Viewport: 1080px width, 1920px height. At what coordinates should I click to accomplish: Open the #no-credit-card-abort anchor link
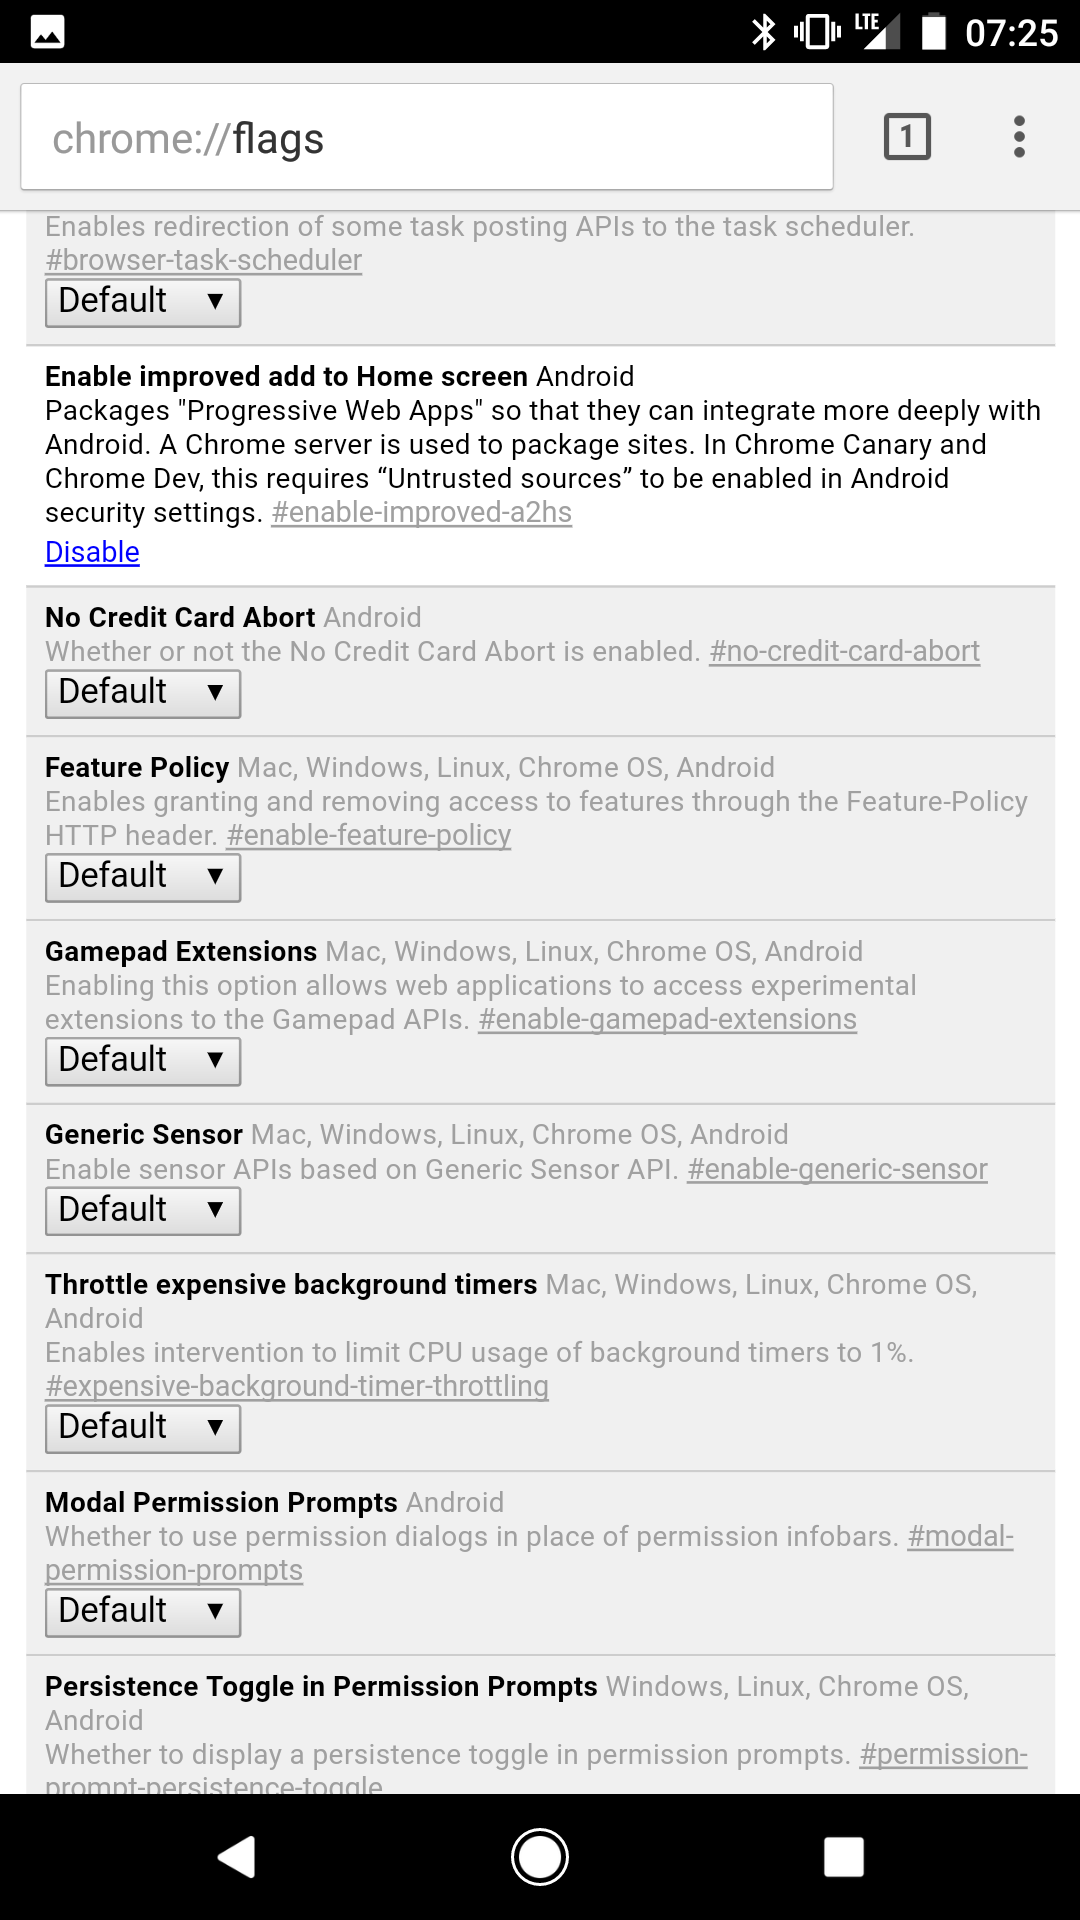point(844,651)
